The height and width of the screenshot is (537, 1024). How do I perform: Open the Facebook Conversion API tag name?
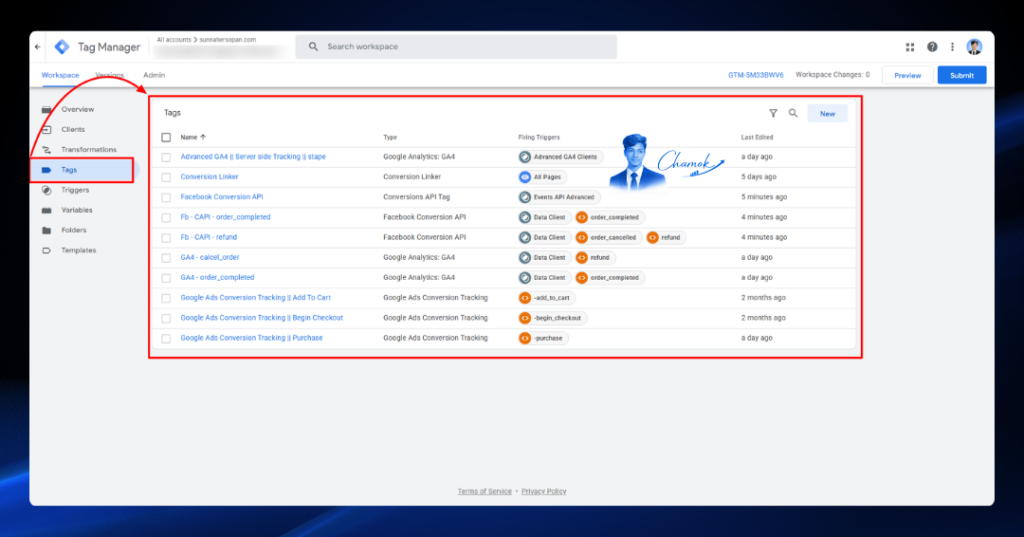[221, 197]
